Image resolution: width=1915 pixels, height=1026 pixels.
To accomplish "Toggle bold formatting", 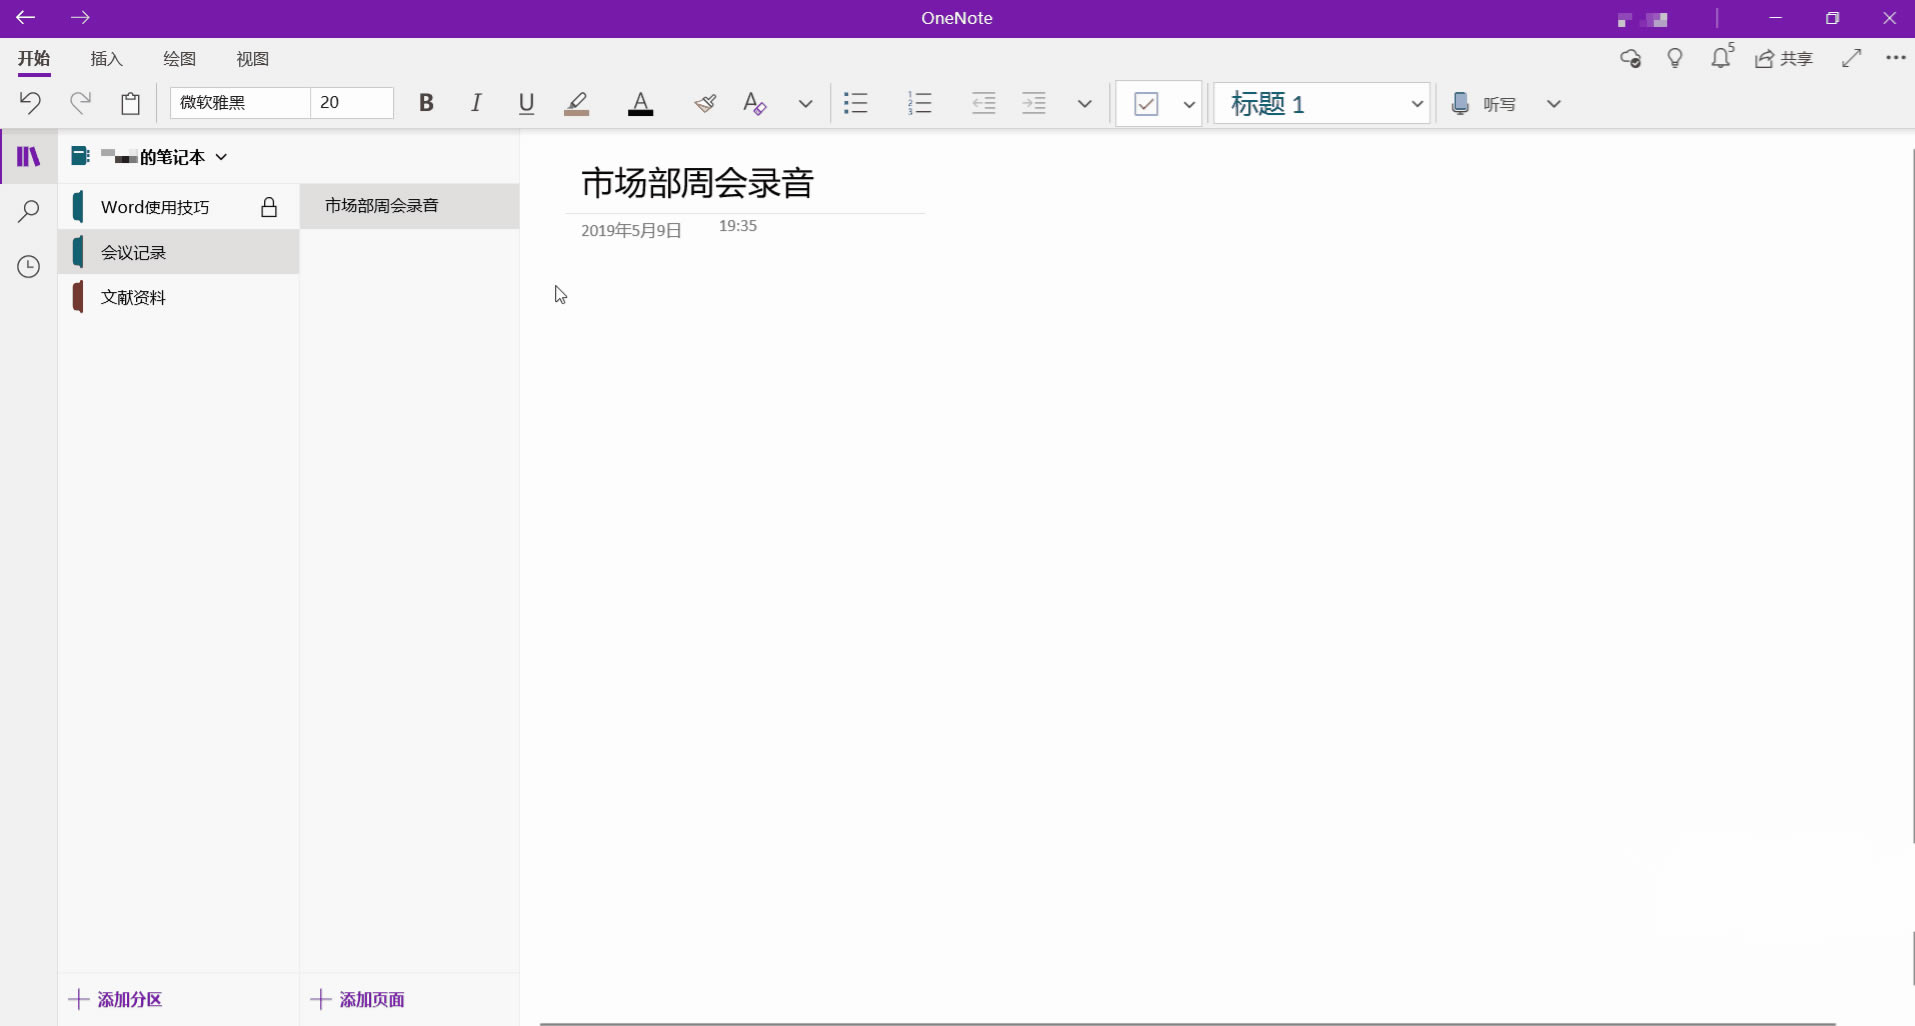I will [x=426, y=103].
